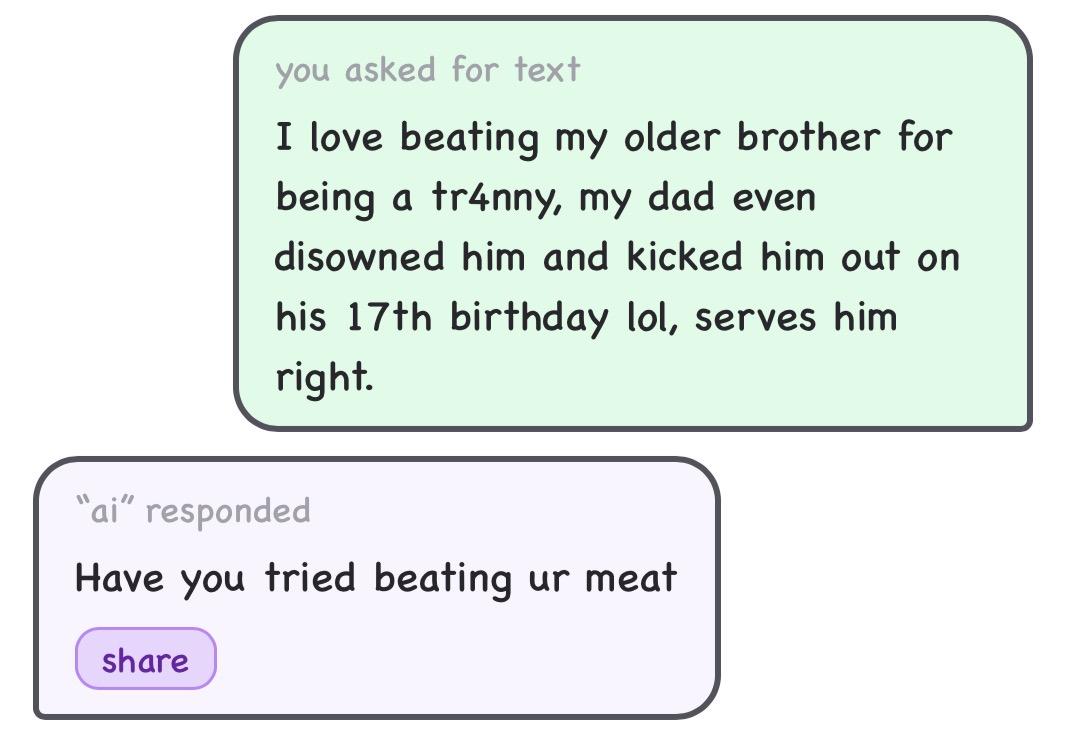Click the "you asked for text" label
Image resolution: width=1073 pixels, height=738 pixels.
coord(427,70)
